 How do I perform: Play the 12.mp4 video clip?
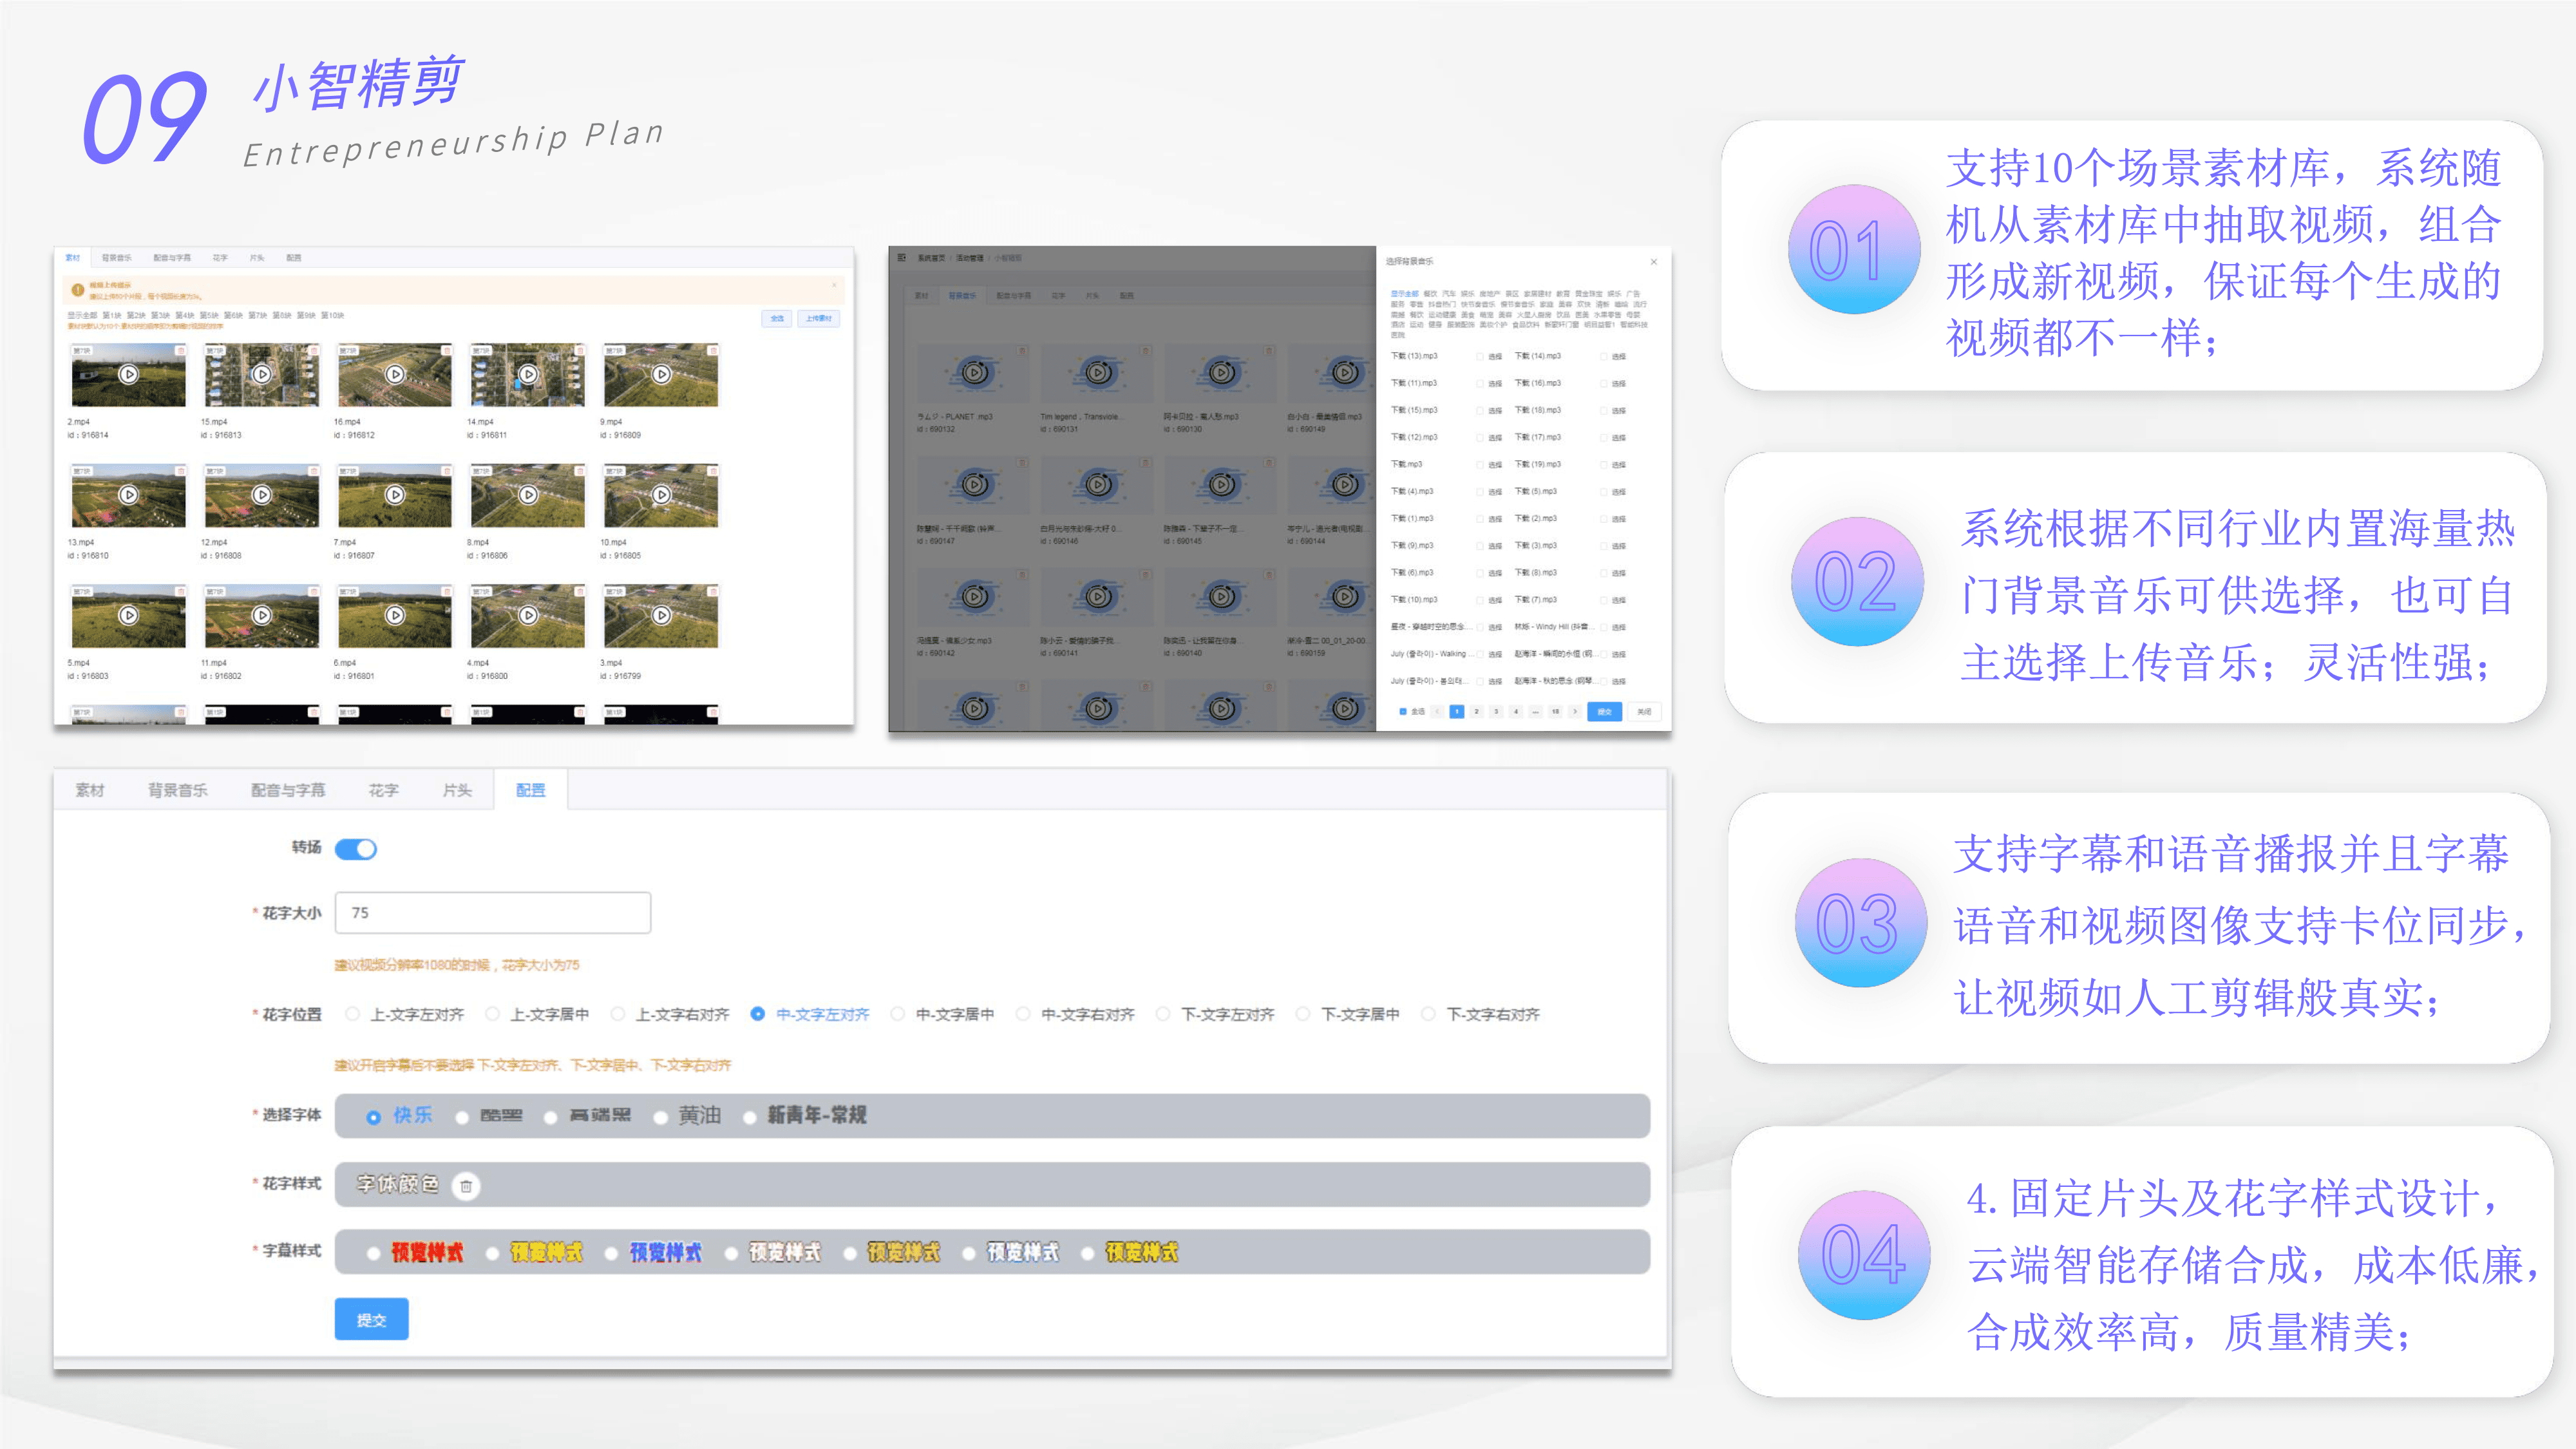[261, 495]
